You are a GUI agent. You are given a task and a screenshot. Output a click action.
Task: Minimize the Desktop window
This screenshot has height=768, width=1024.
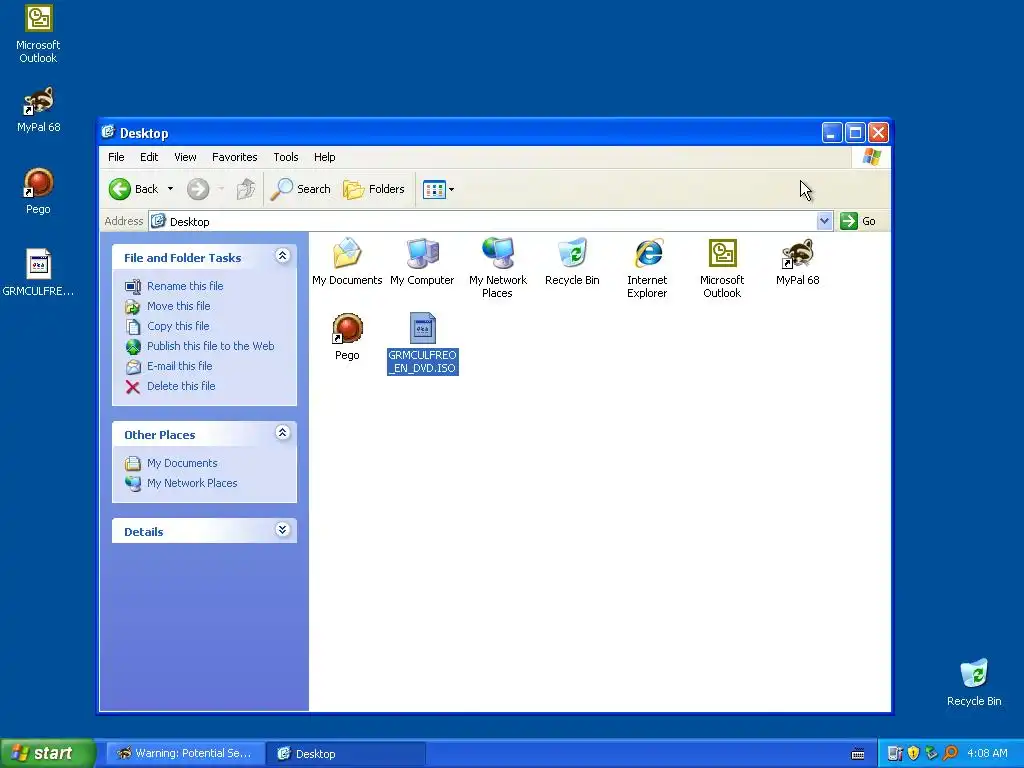(831, 133)
